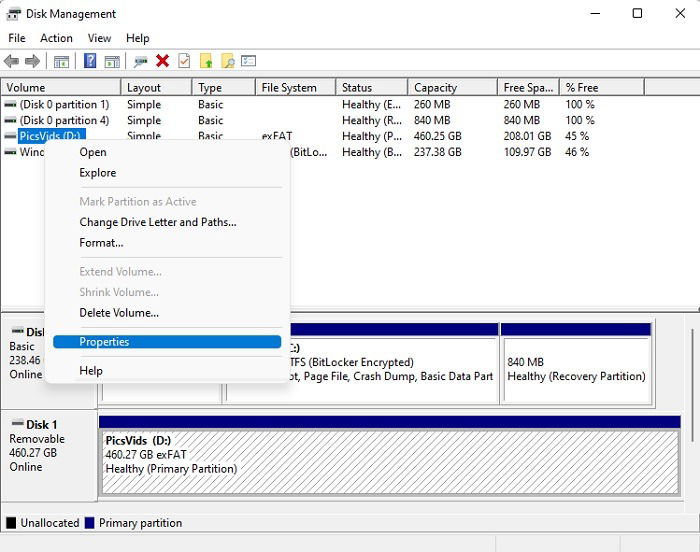The width and height of the screenshot is (700, 552).
Task: Open the Help menu in menu bar
Action: (x=138, y=38)
